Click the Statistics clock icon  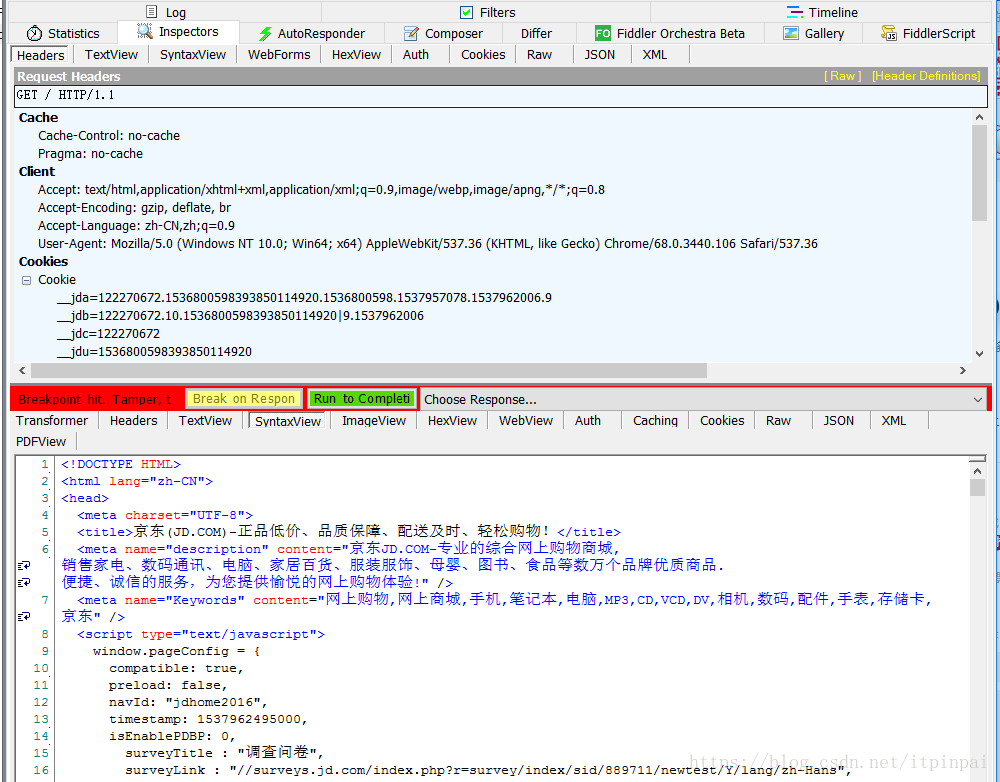pos(34,33)
